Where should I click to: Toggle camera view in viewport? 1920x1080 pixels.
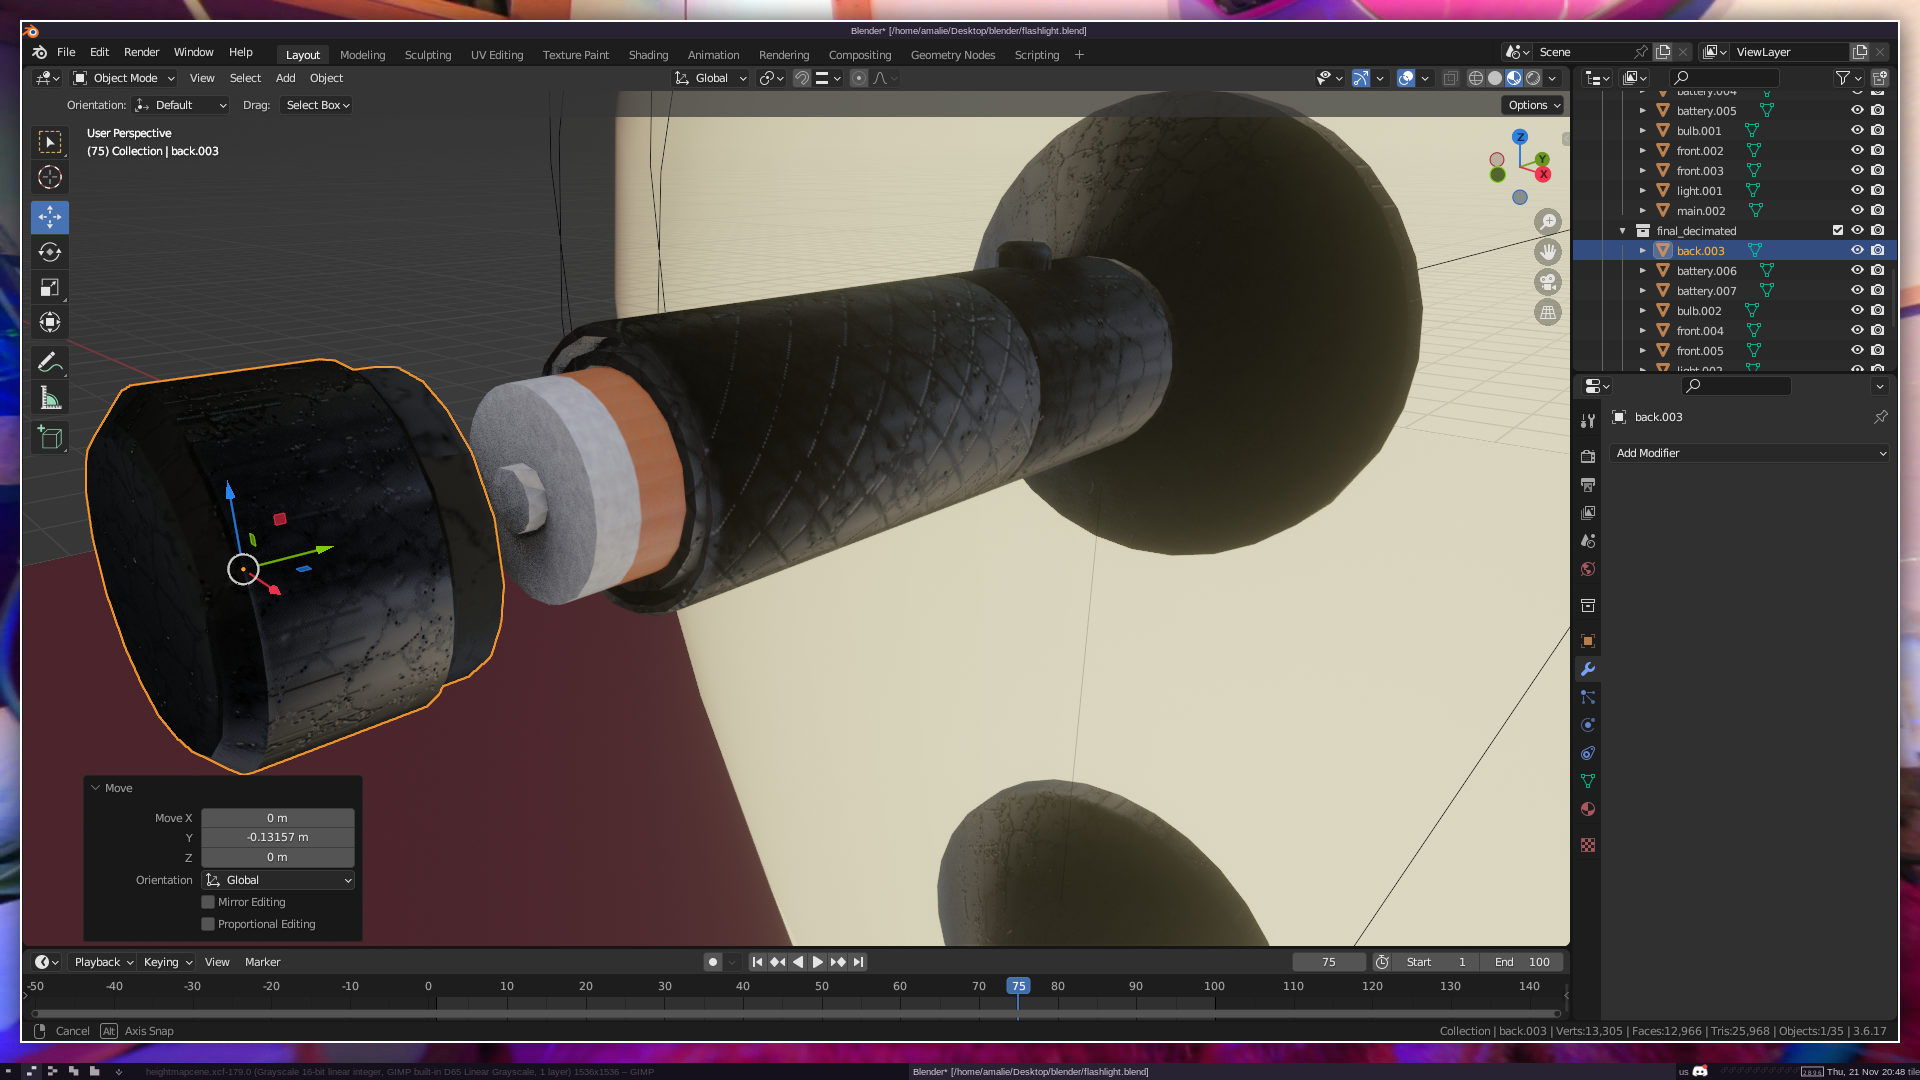point(1548,282)
